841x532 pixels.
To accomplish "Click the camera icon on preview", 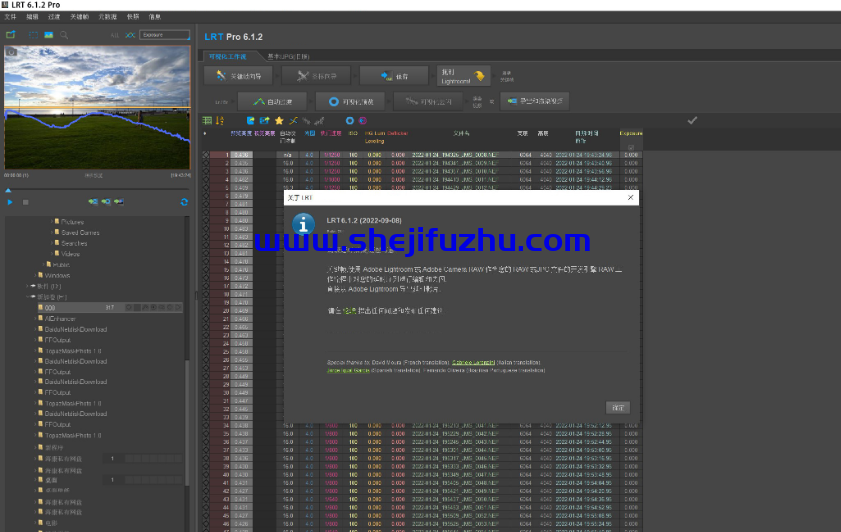I will [x=11, y=52].
